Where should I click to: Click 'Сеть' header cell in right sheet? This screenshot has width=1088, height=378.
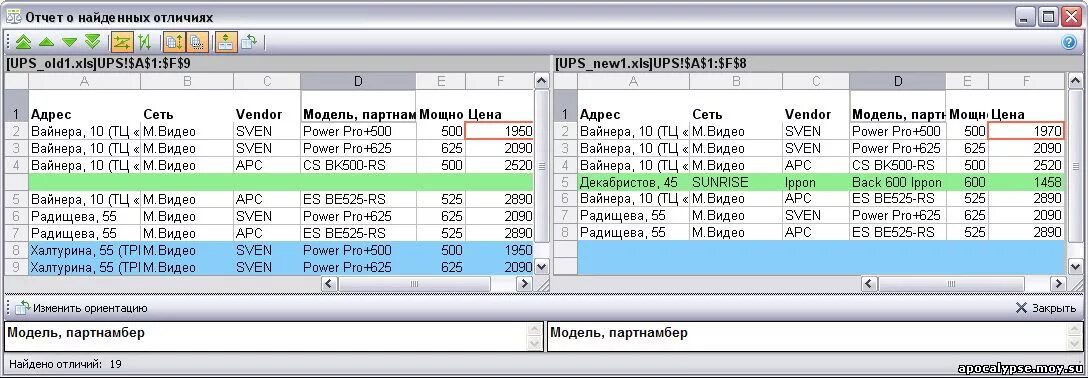pos(736,106)
